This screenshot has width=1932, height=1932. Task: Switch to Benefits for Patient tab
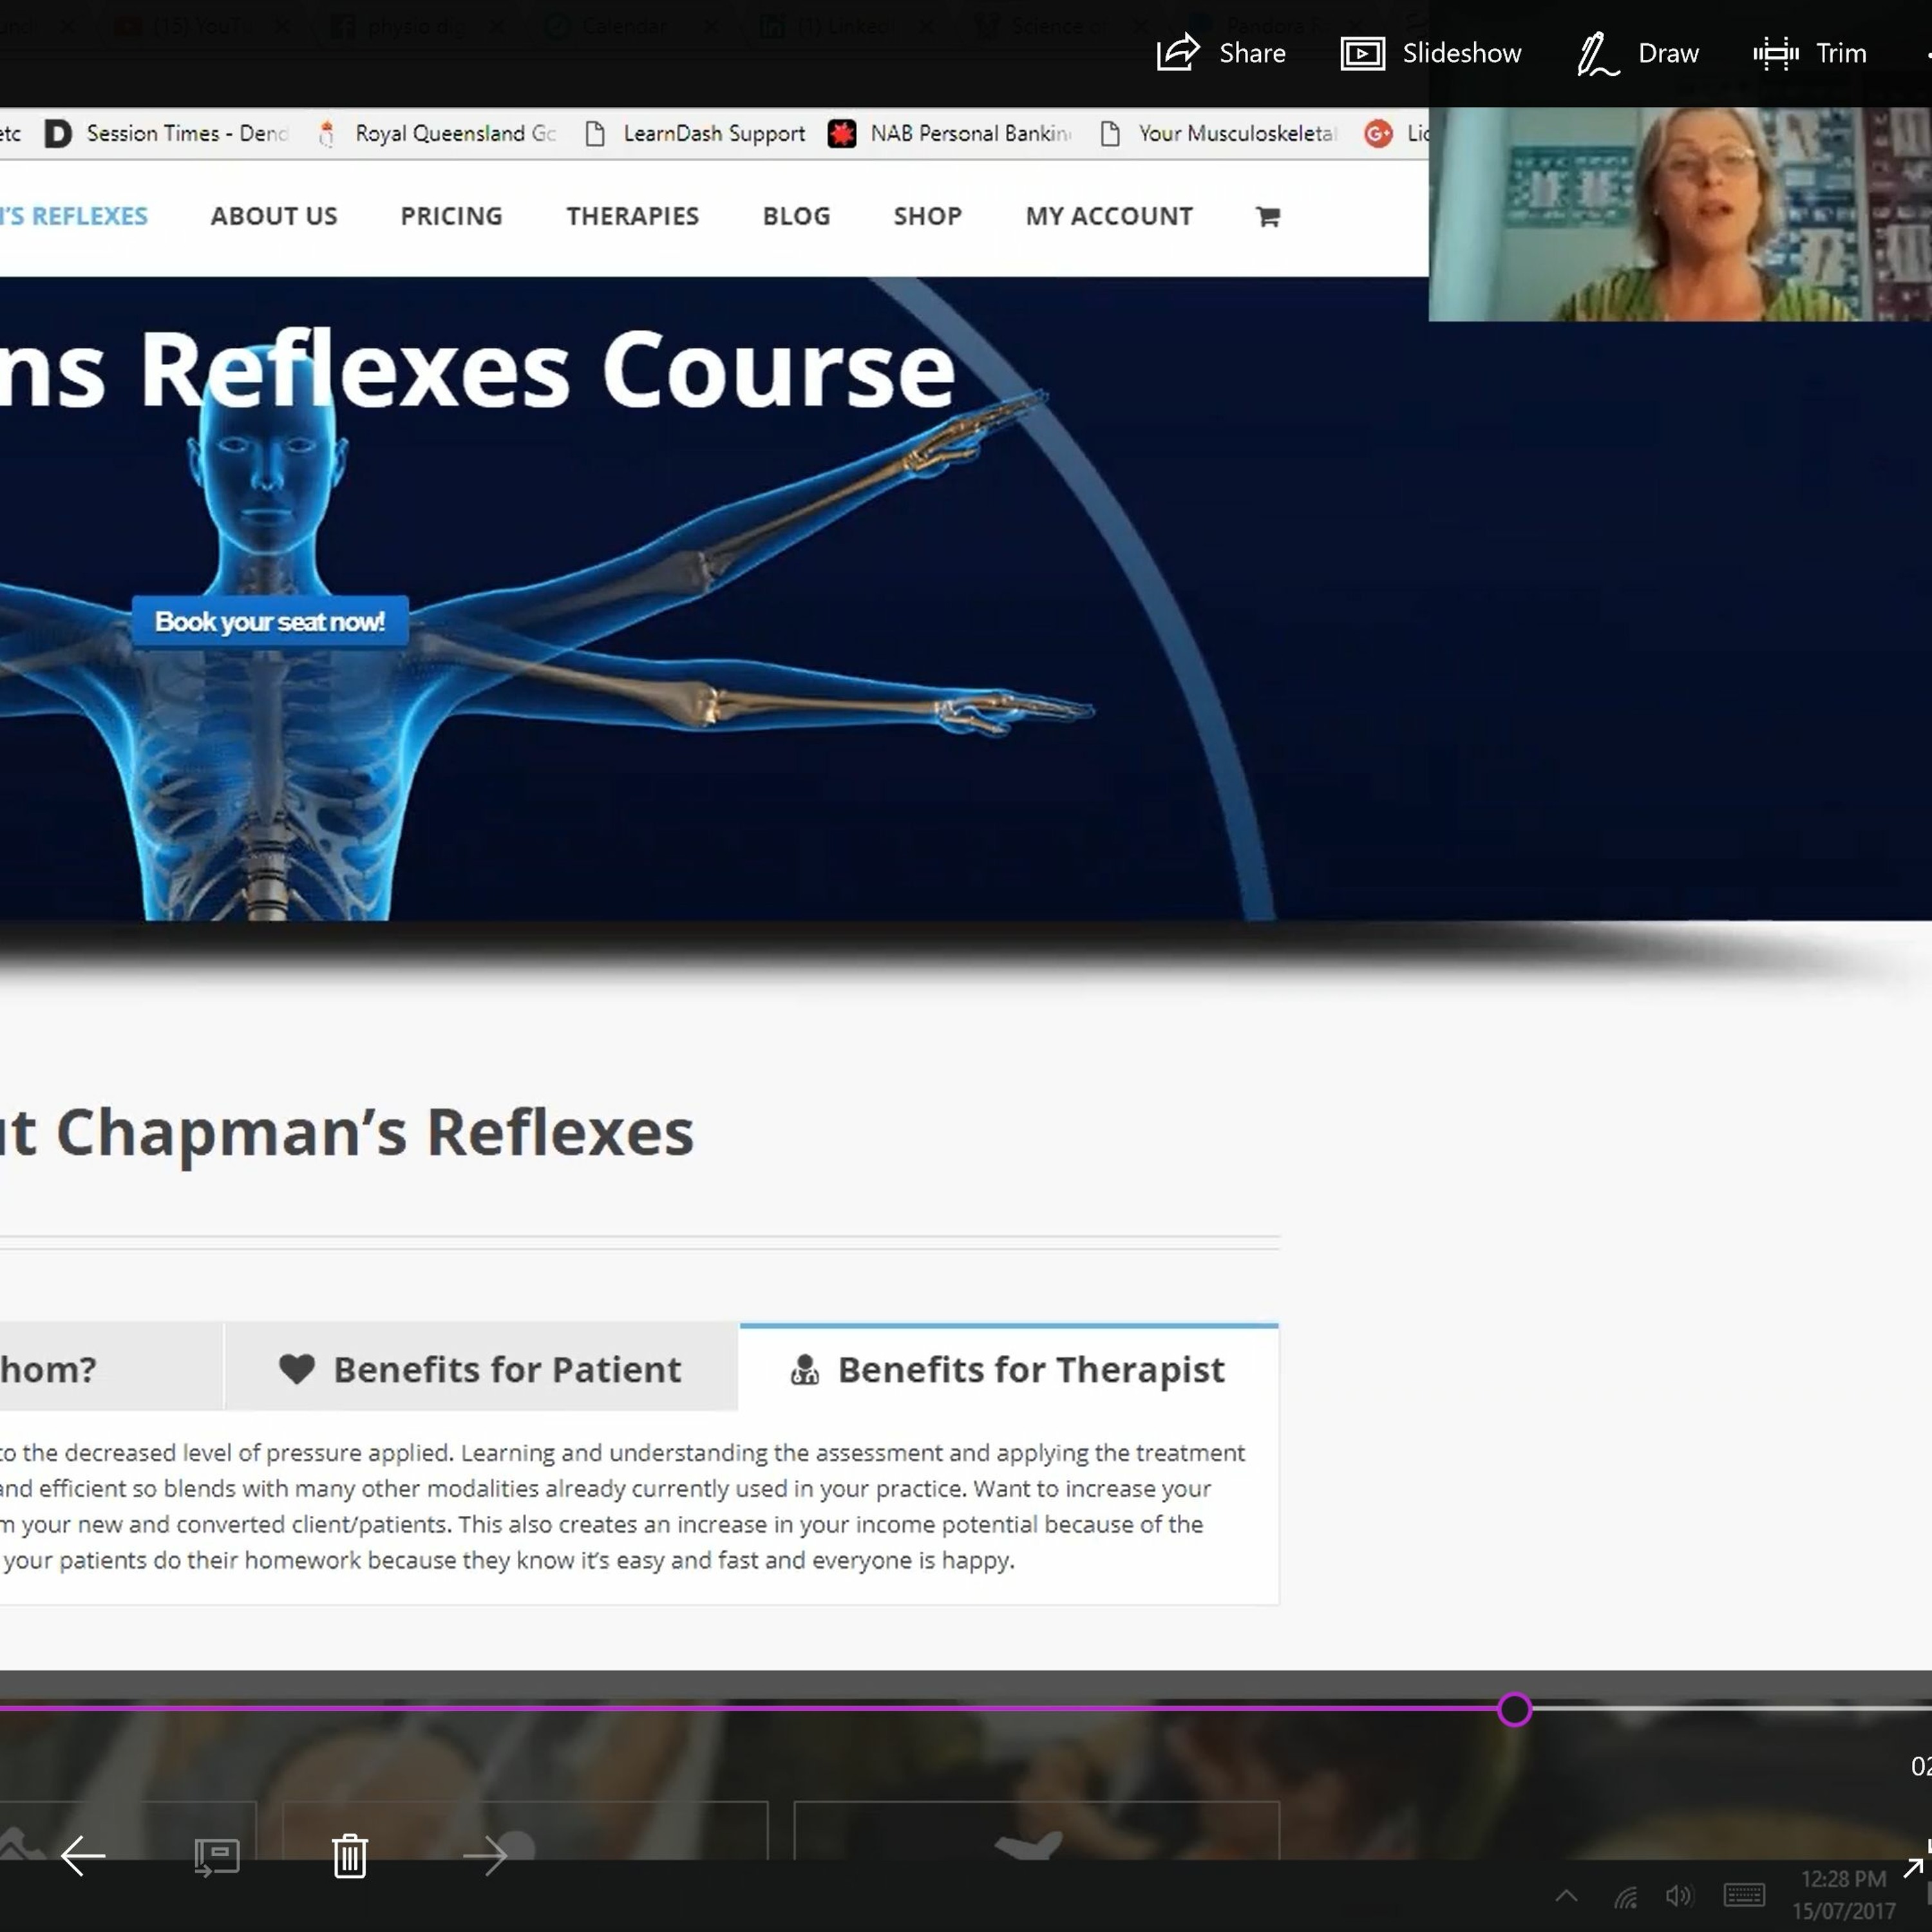[x=481, y=1368]
